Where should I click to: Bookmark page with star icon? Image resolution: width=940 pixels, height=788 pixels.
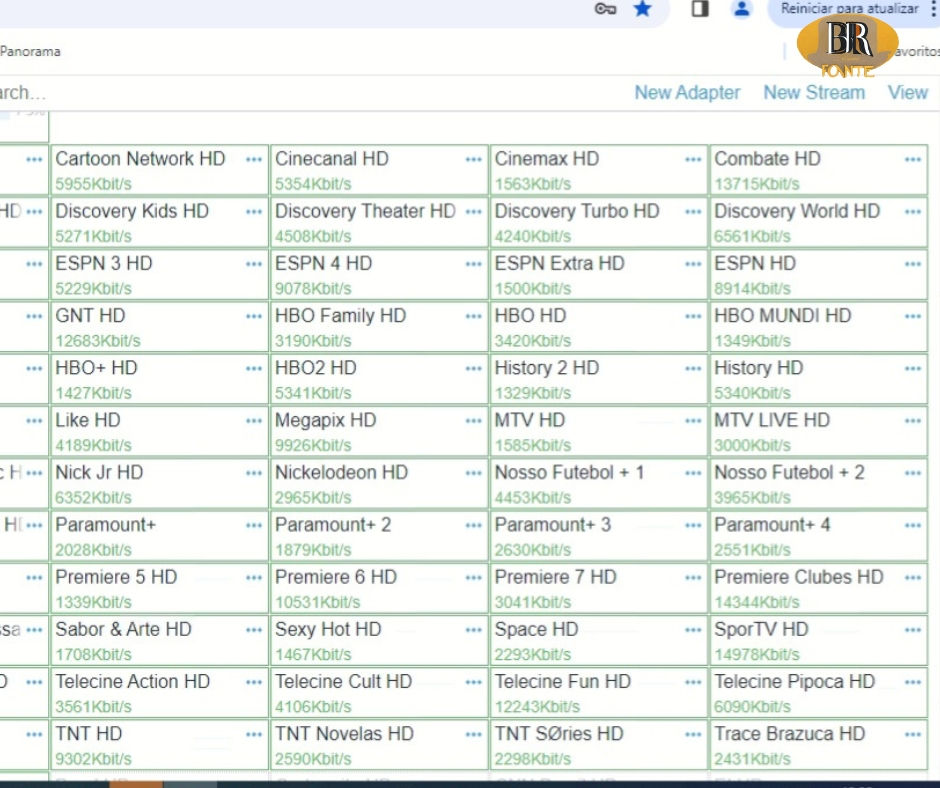(x=643, y=8)
